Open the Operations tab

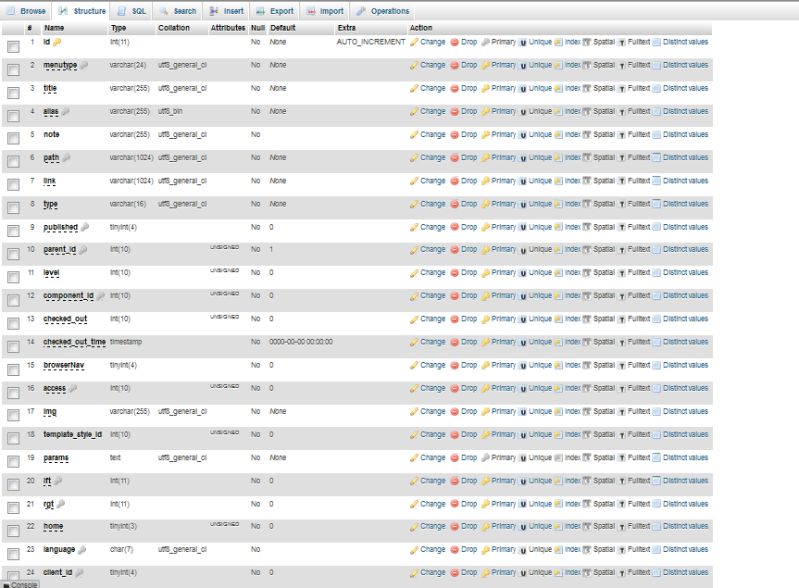tap(383, 11)
